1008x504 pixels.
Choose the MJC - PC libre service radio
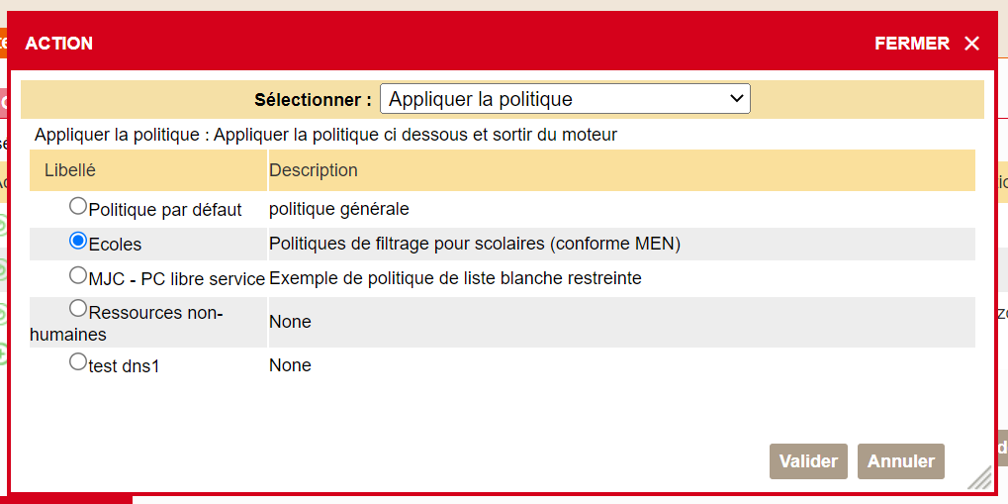(x=78, y=275)
